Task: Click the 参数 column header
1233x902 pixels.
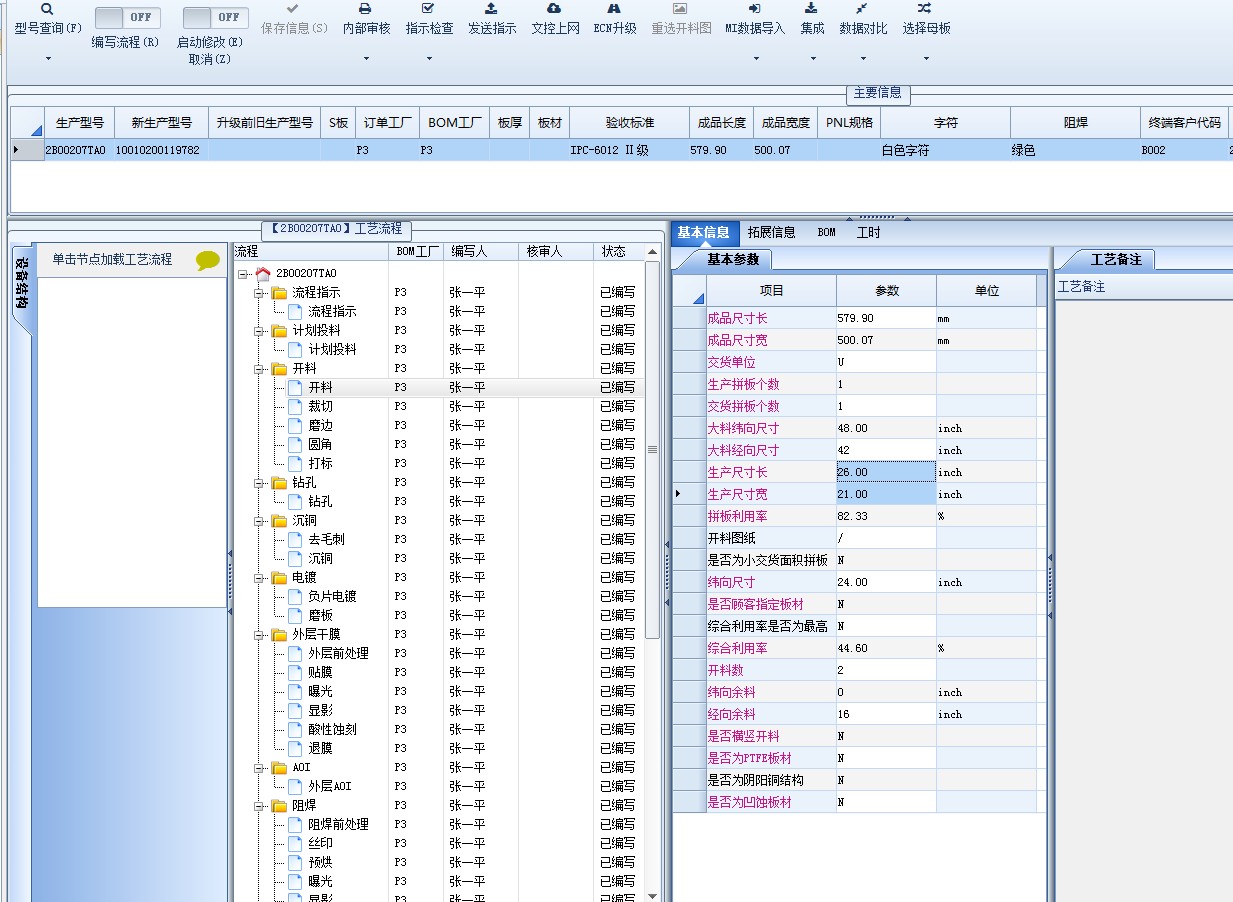Action: click(886, 291)
